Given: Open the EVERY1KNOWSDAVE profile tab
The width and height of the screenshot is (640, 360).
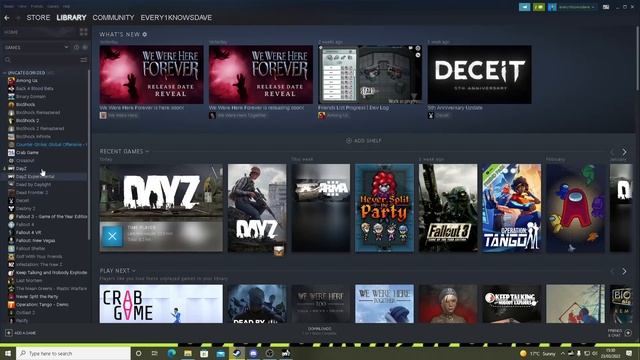Looking at the screenshot, I should [x=176, y=18].
